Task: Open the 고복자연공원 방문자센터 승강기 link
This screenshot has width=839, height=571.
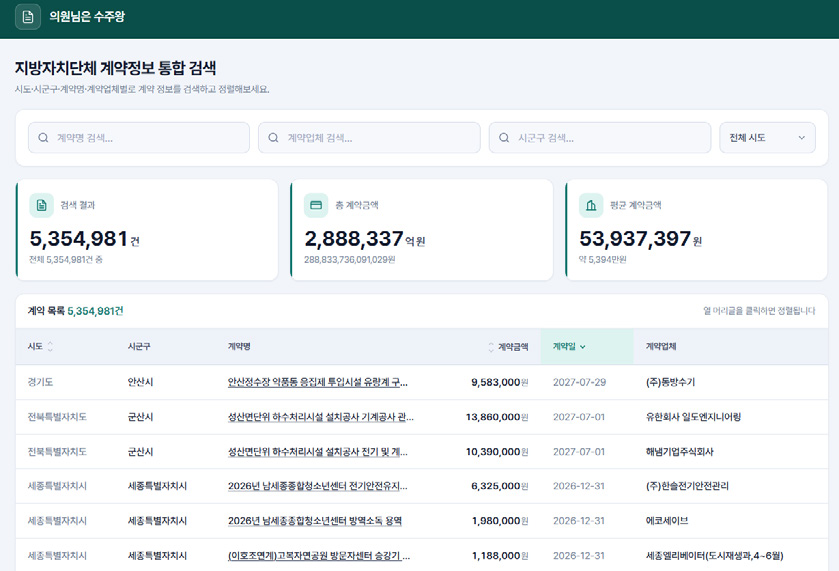Action: pyautogui.click(x=319, y=555)
